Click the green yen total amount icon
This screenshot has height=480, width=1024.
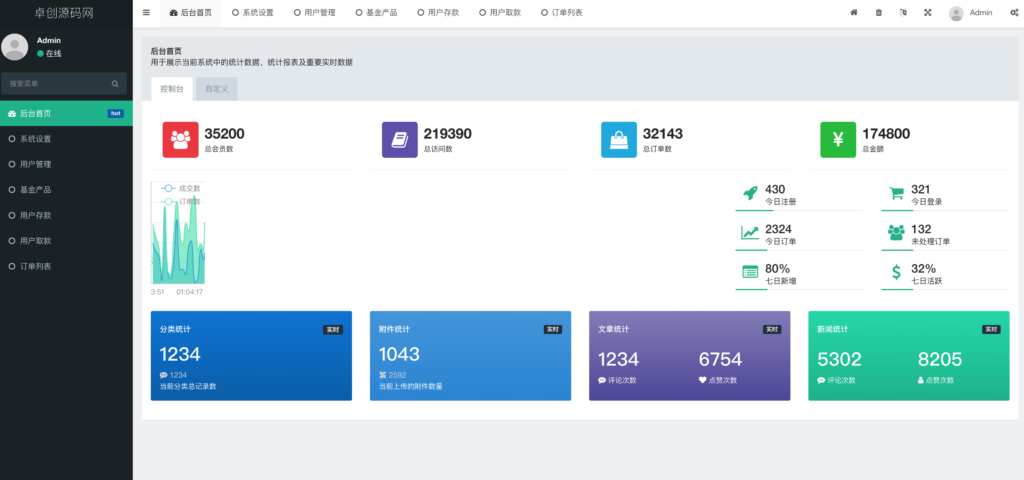point(839,140)
